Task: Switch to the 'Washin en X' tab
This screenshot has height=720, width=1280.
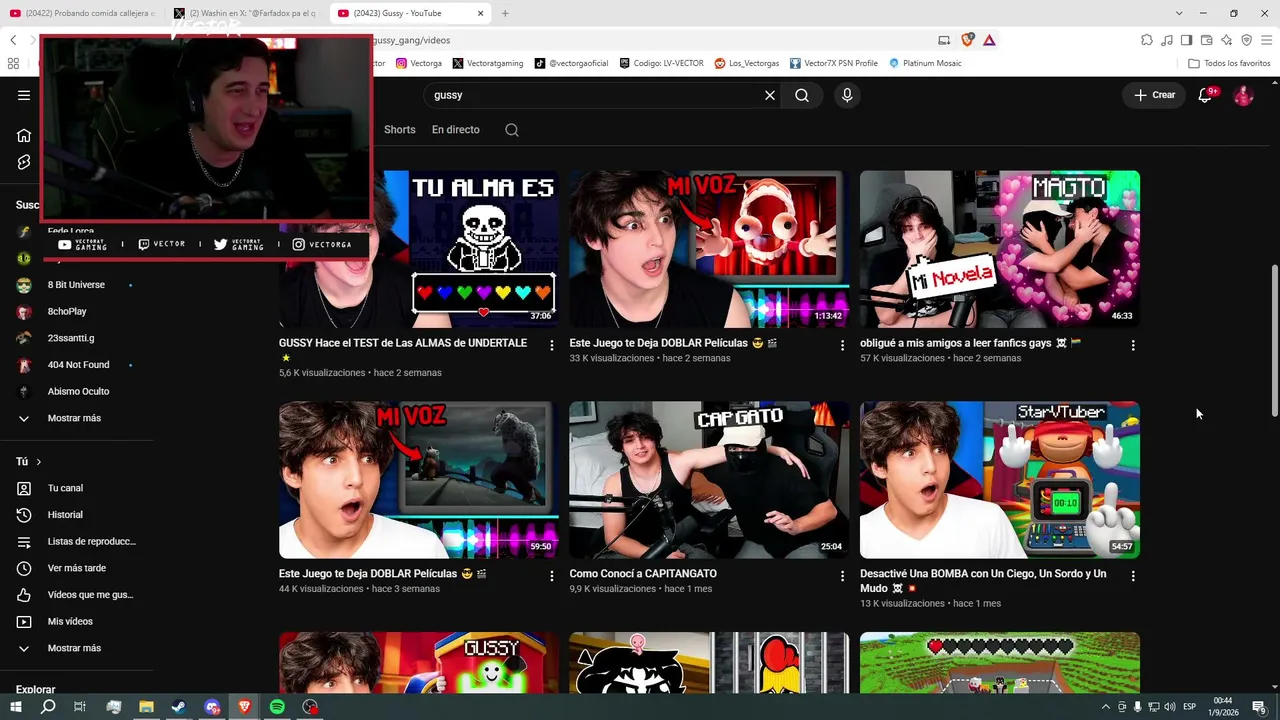Action: point(247,13)
